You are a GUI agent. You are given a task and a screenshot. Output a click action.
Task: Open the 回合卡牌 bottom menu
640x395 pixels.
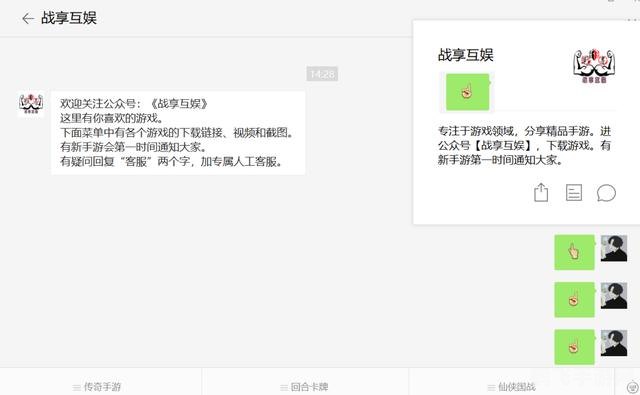tap(304, 386)
